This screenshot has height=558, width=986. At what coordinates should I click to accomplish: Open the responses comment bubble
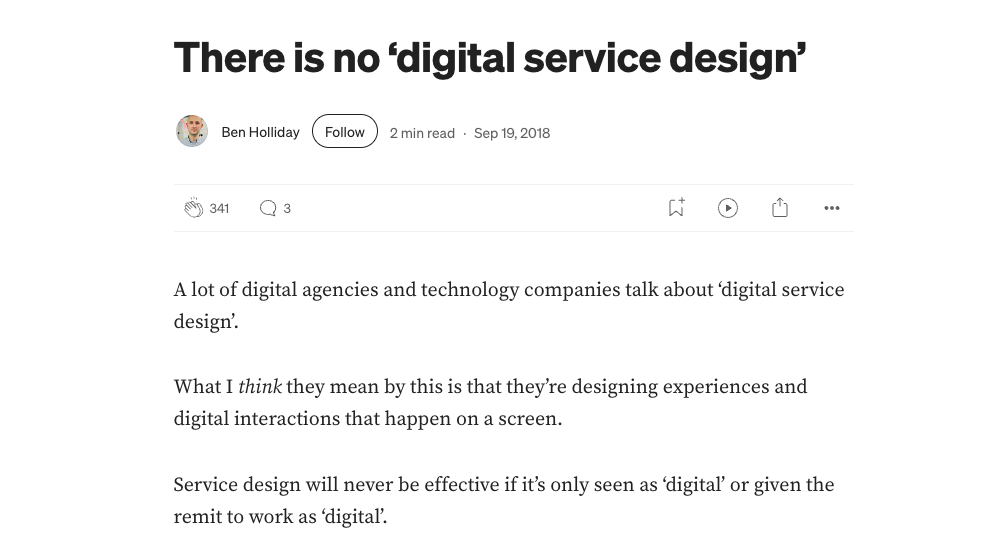click(x=267, y=208)
